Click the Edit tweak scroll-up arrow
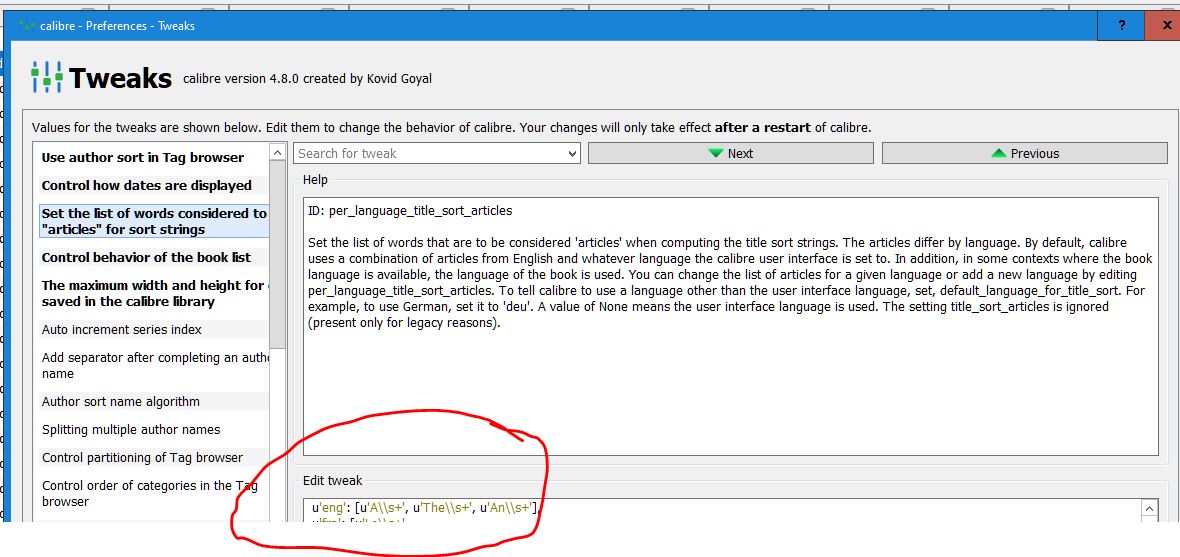 coord(1149,509)
